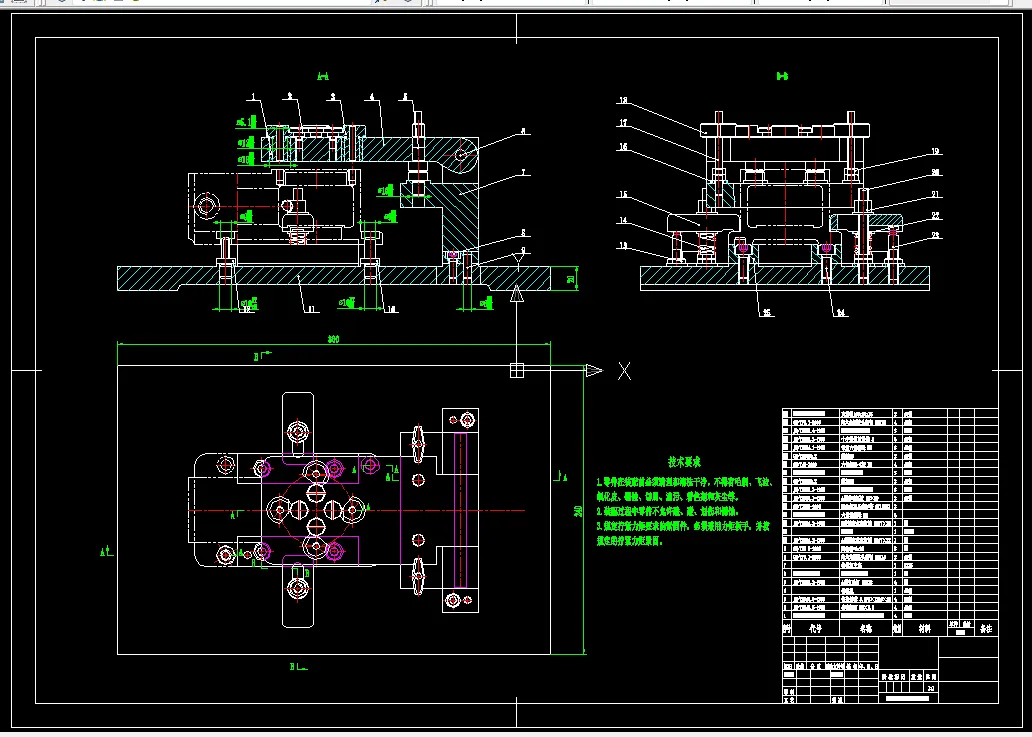Click part balloon number 21
Image resolution: width=1032 pixels, height=737 pixels.
(935, 195)
